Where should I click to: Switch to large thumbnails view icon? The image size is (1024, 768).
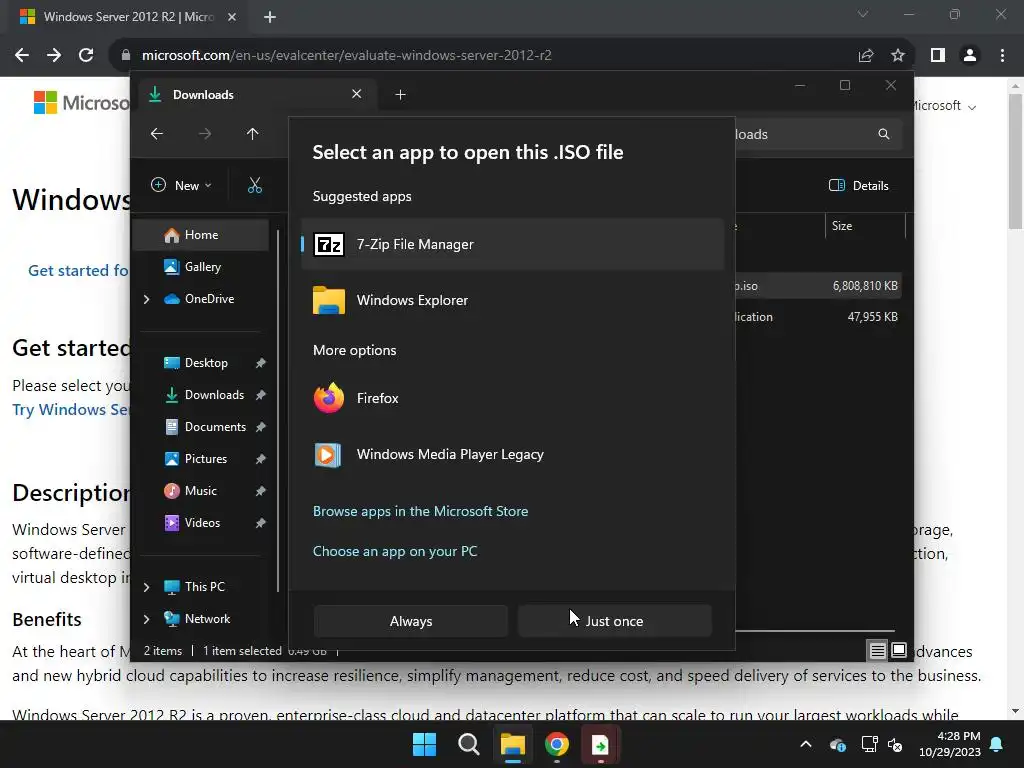[x=899, y=650]
